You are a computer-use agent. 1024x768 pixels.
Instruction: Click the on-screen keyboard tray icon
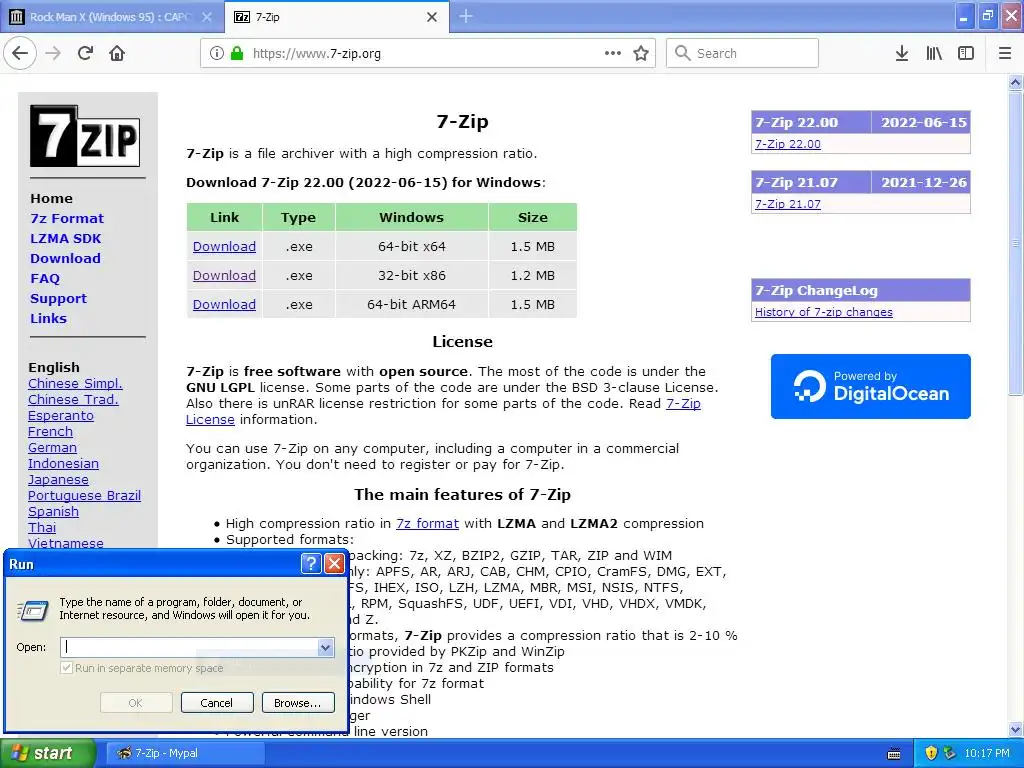coord(894,754)
